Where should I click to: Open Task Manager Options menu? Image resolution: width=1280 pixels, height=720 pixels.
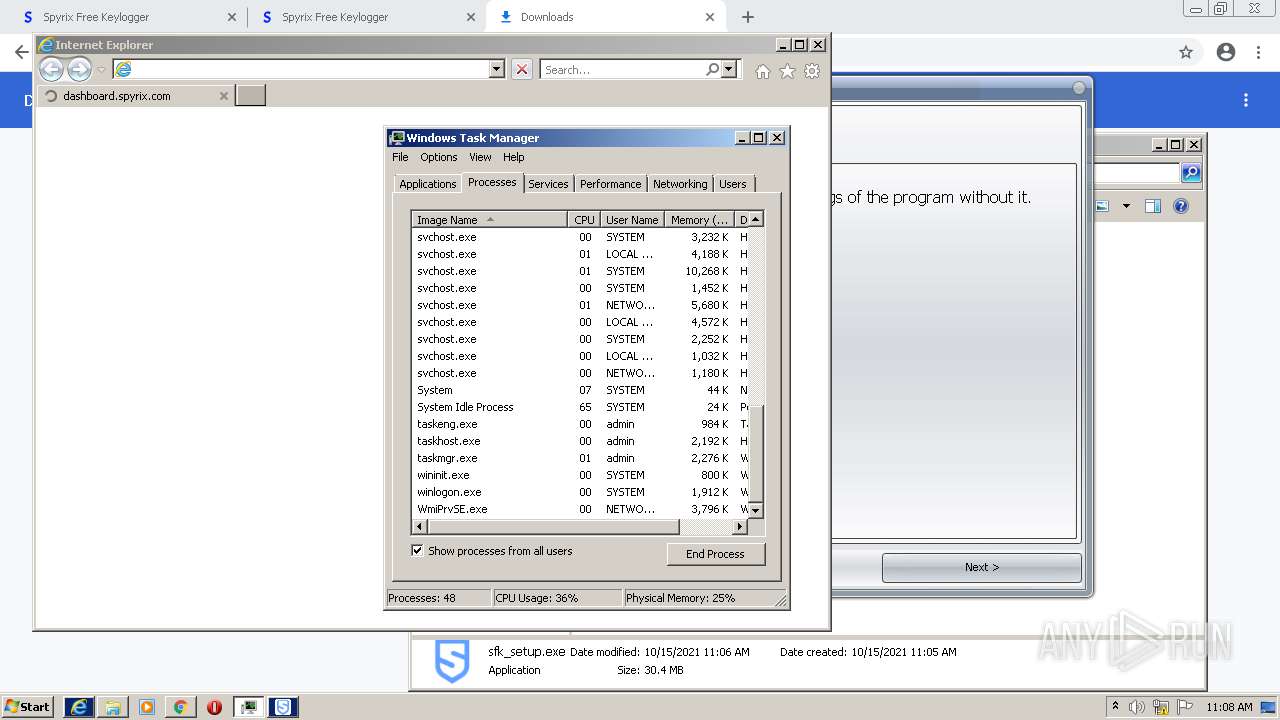click(x=438, y=157)
